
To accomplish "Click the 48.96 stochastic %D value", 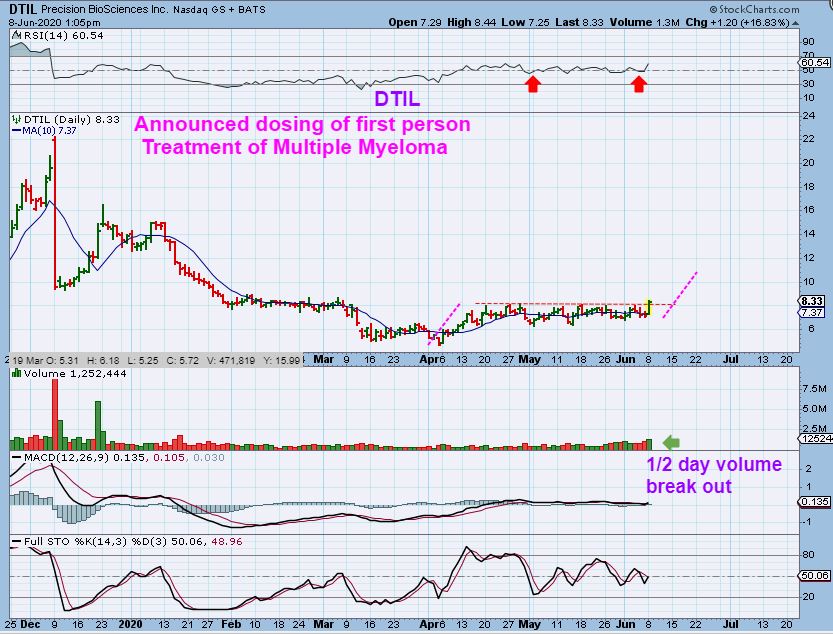I will (227, 542).
